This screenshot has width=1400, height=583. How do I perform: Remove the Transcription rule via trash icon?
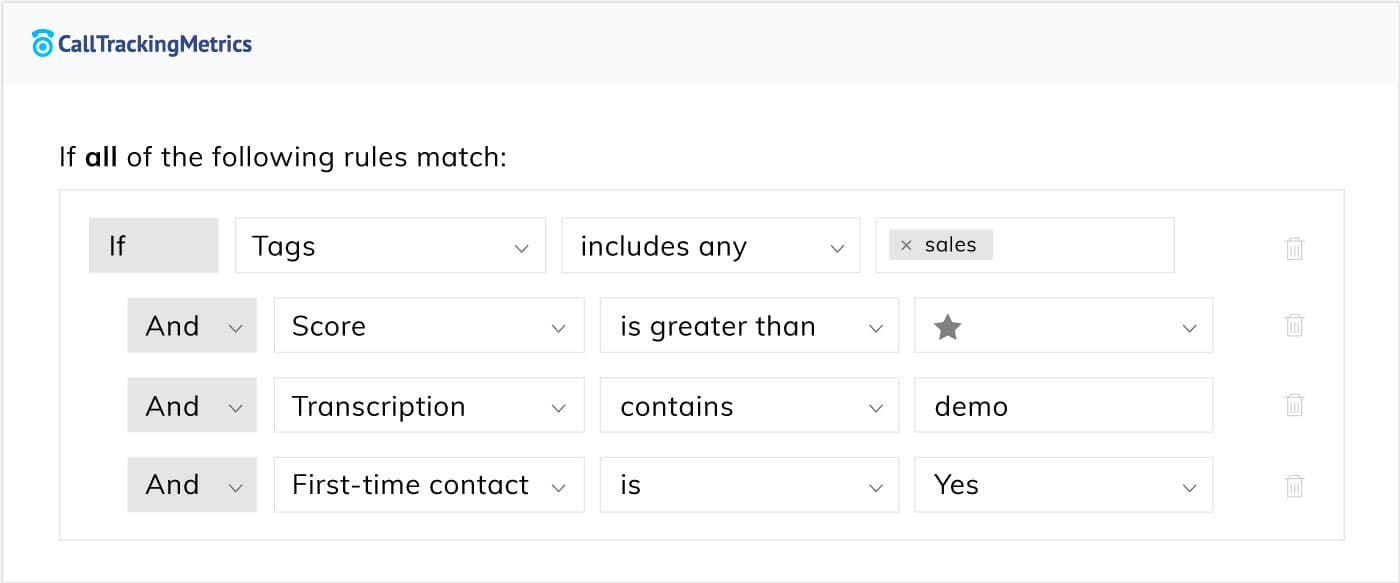point(1294,405)
